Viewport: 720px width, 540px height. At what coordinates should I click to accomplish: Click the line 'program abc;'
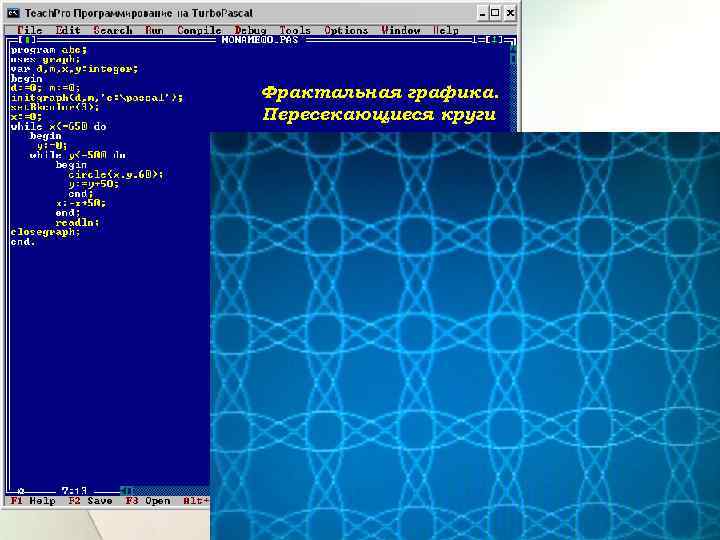(49, 50)
